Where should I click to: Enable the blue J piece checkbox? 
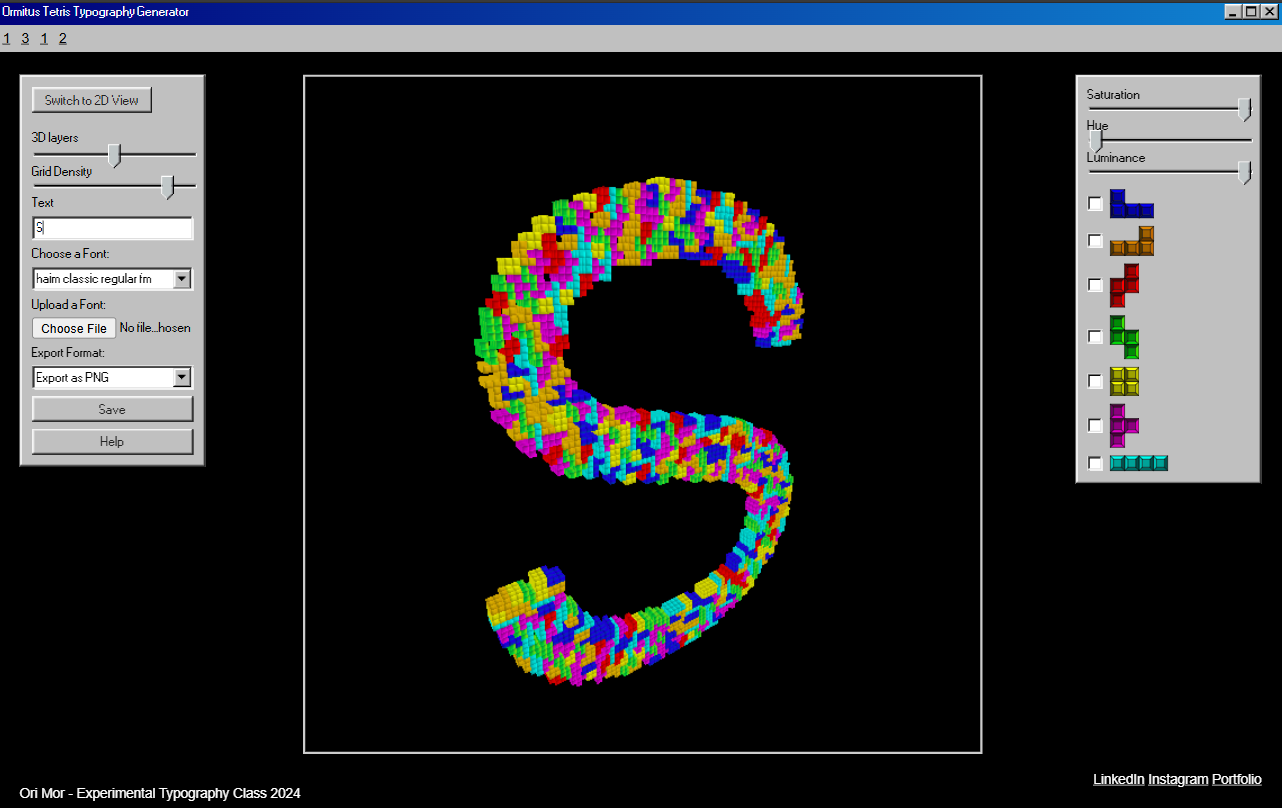(1095, 204)
